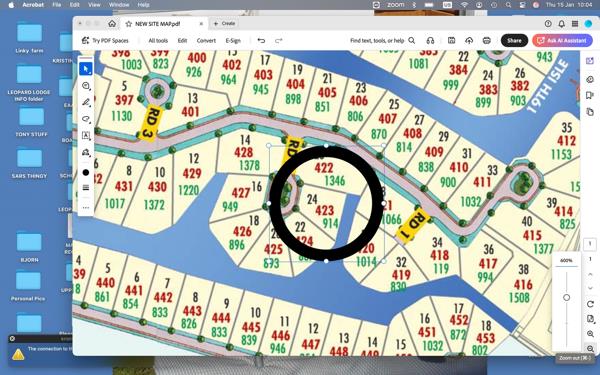Go to next page chevron
The height and width of the screenshot is (375, 600).
point(590,287)
